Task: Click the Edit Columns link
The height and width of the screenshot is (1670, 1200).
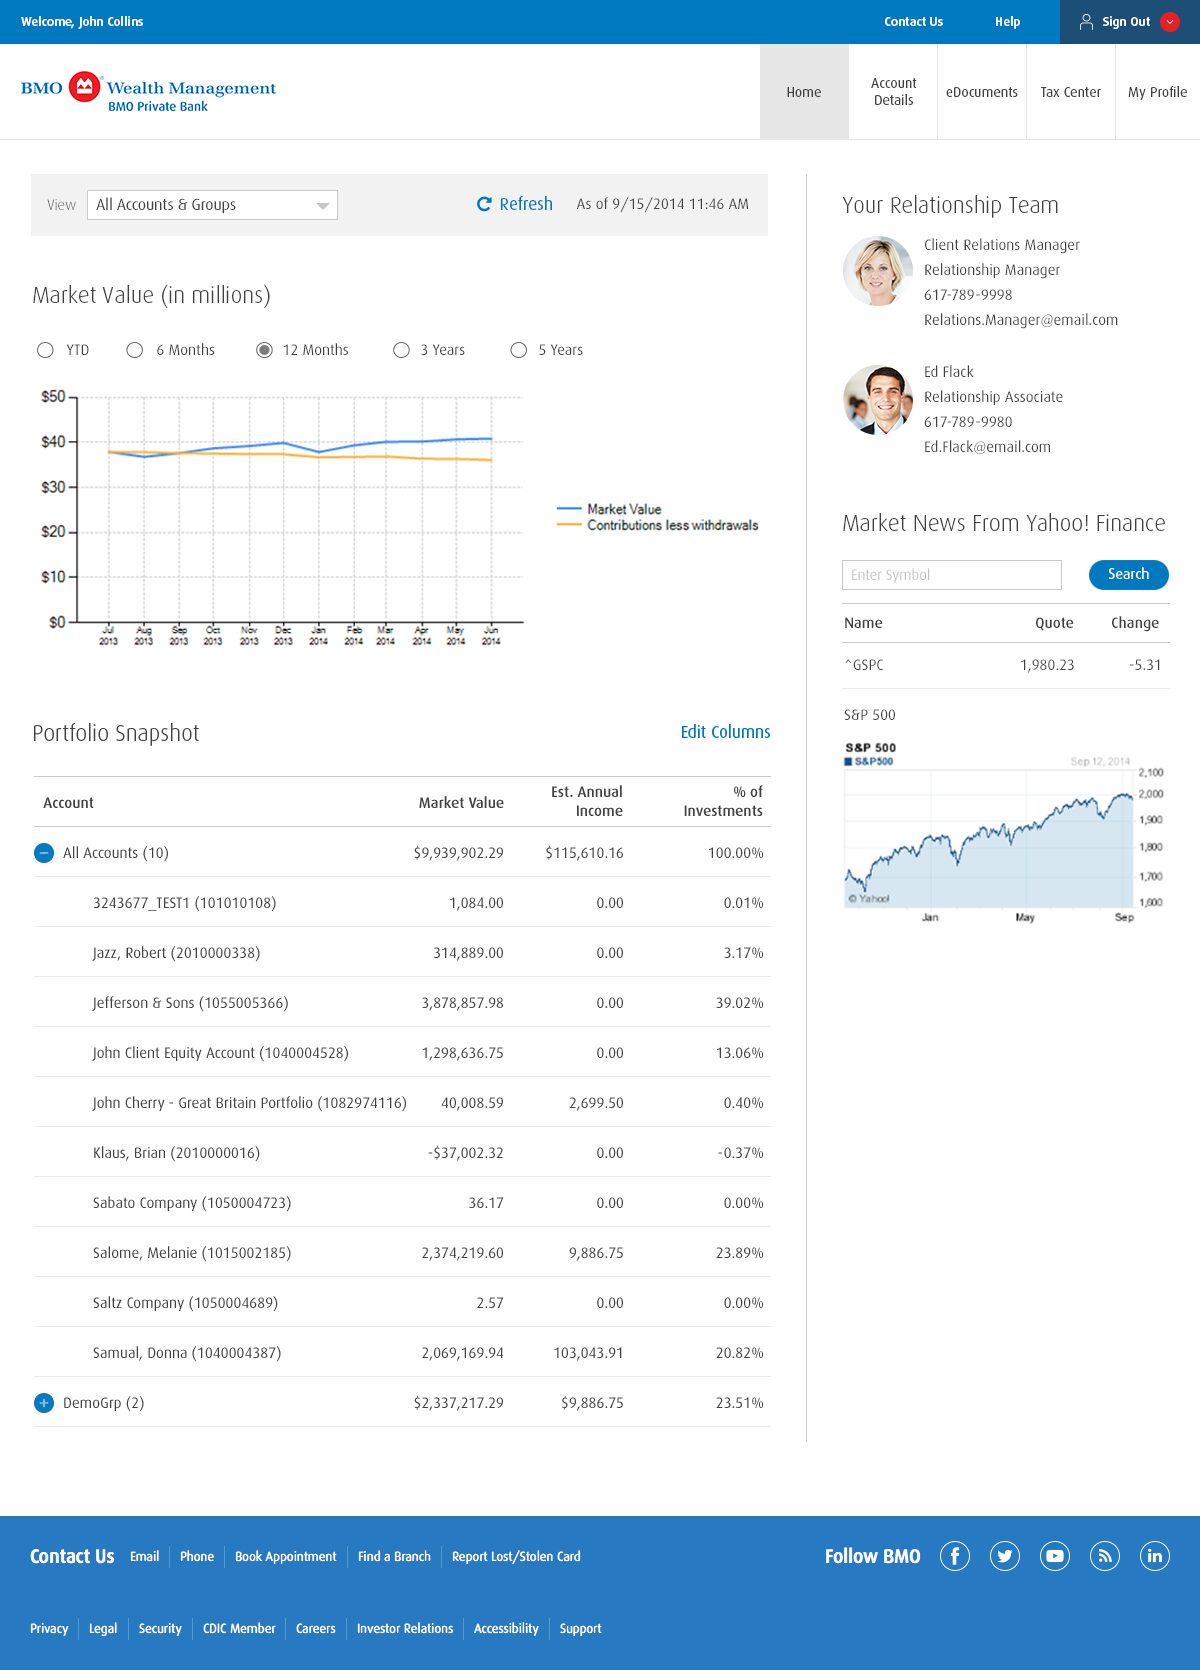Action: [x=725, y=732]
